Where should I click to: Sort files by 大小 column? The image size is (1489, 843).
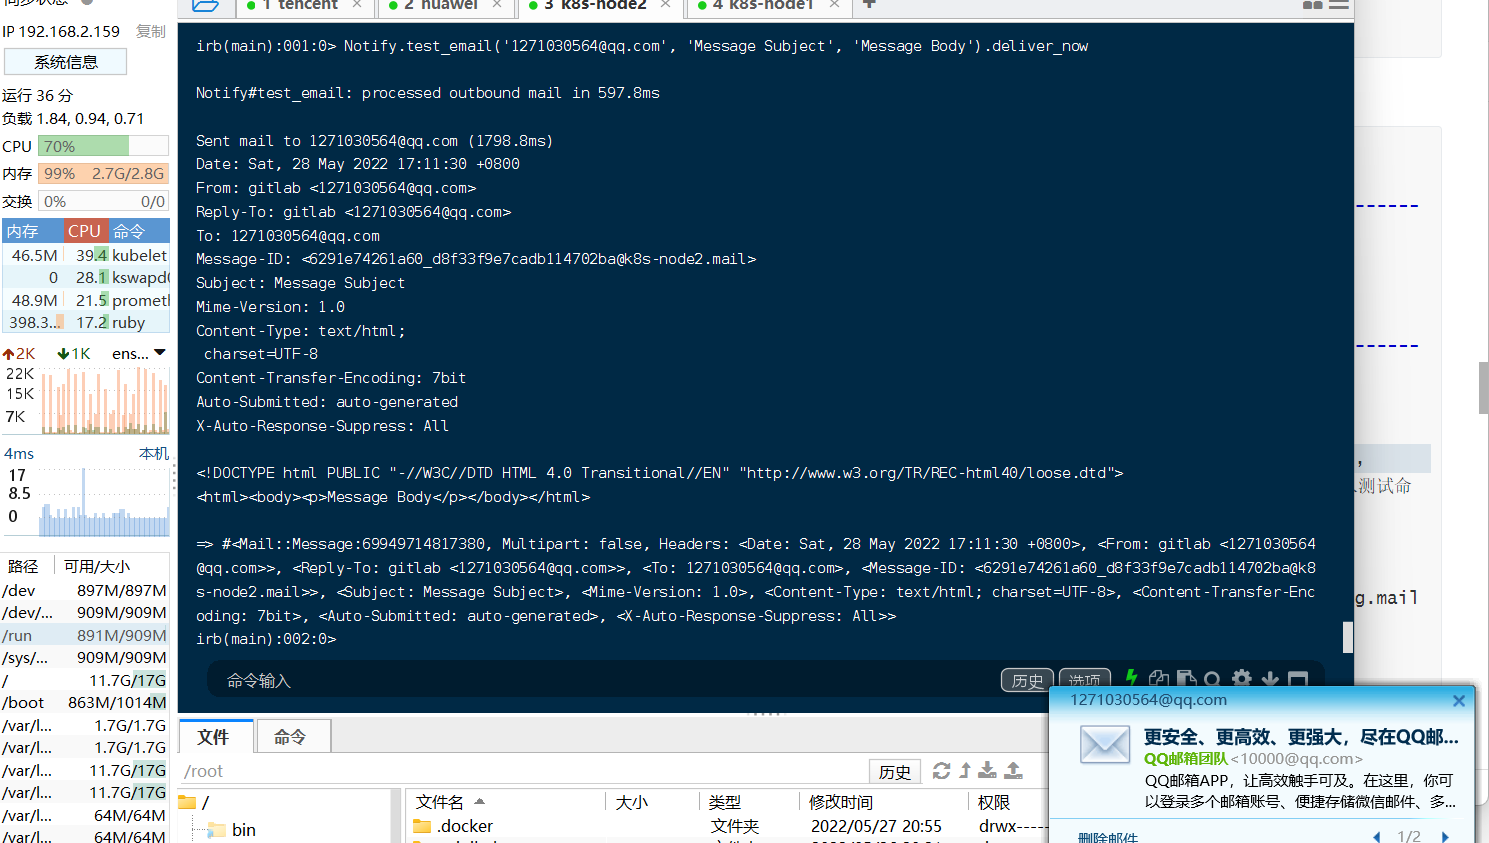(x=652, y=802)
